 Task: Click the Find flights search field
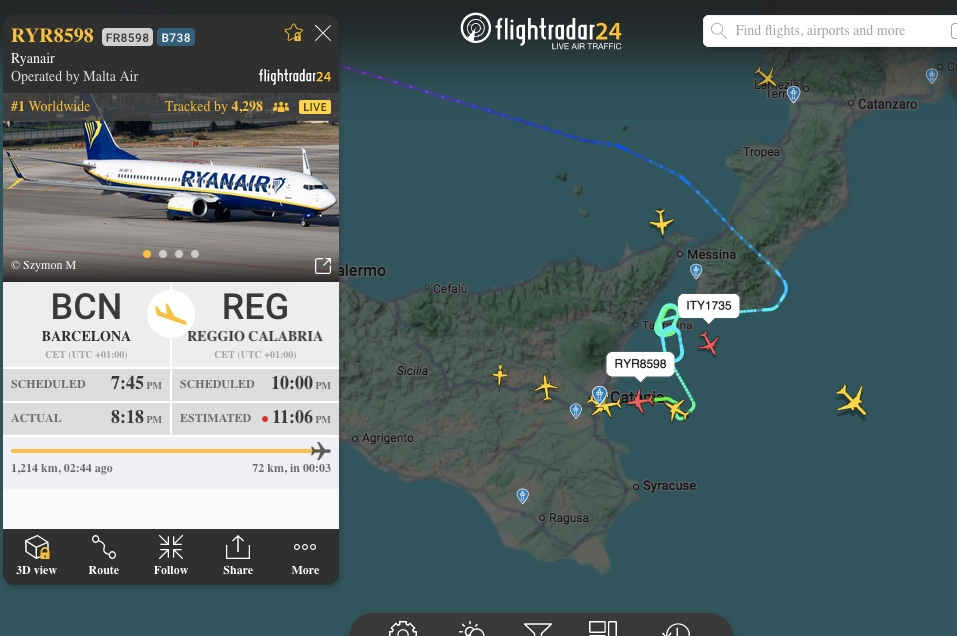[830, 31]
